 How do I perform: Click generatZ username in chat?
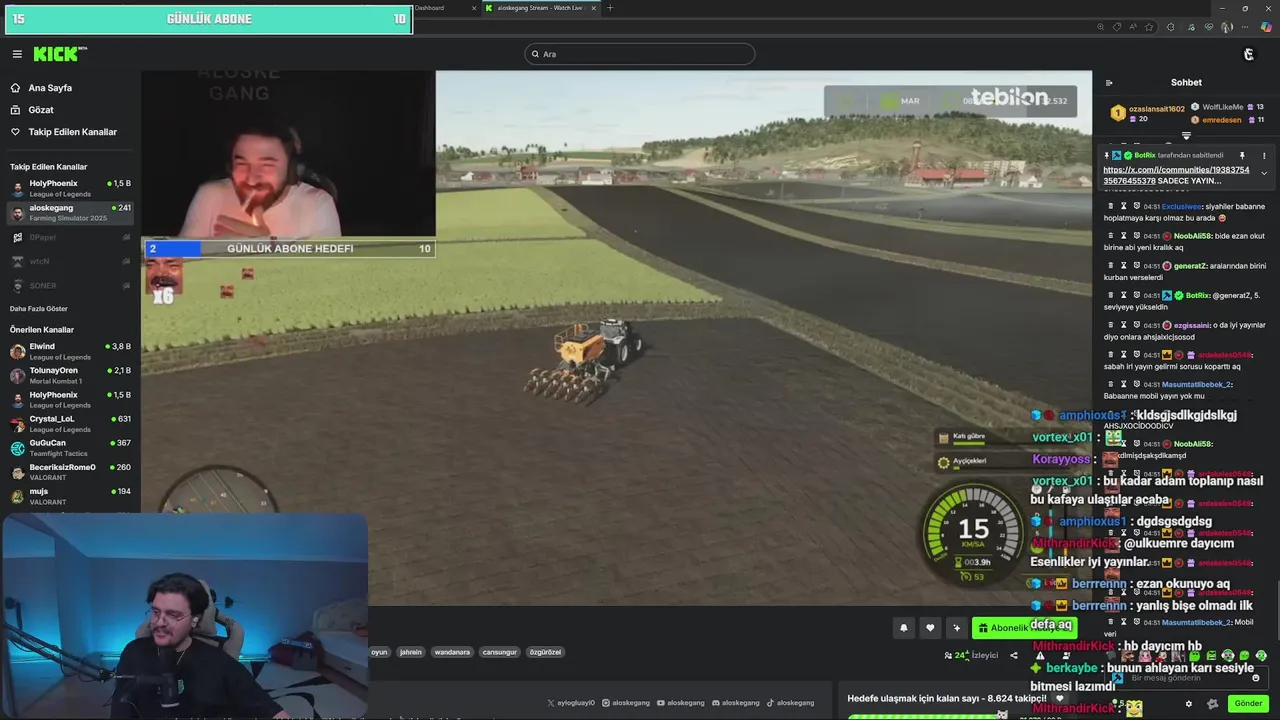click(1189, 266)
